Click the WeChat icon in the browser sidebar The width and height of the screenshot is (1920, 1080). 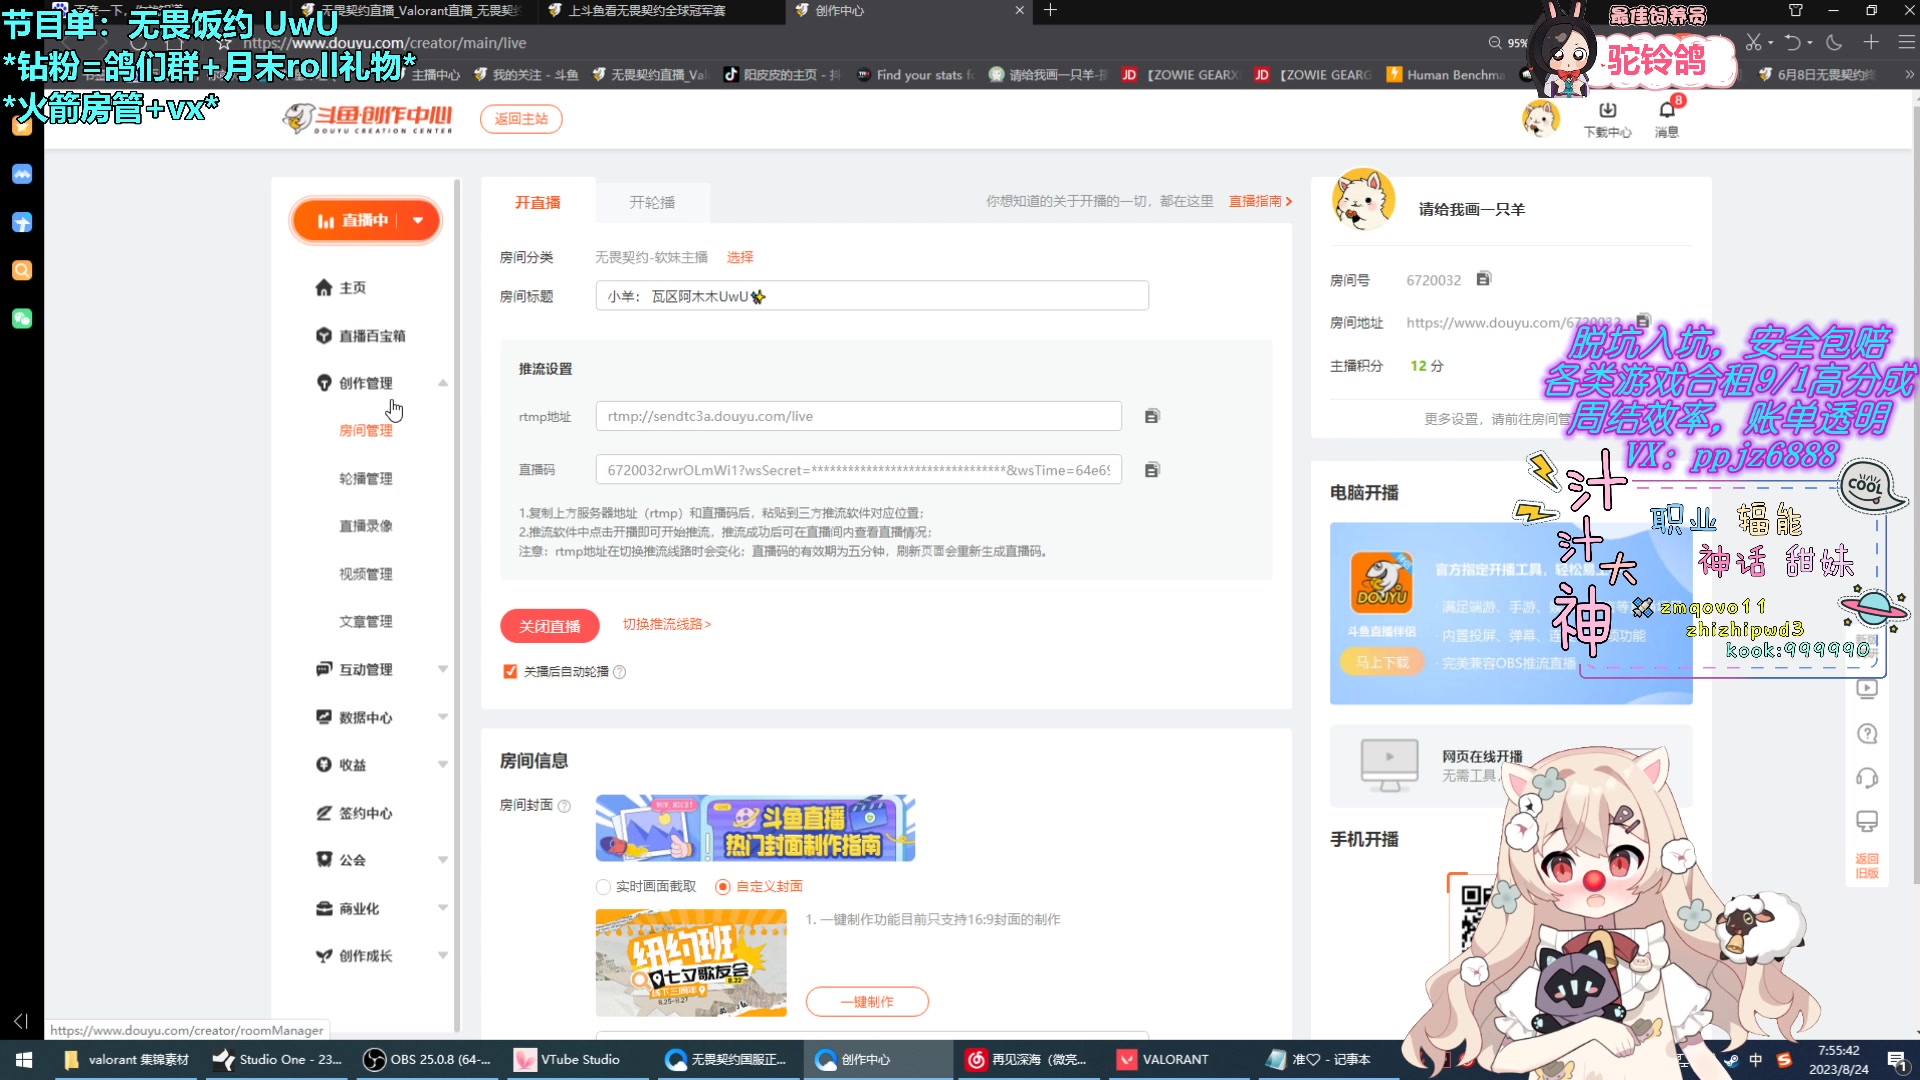pos(22,319)
